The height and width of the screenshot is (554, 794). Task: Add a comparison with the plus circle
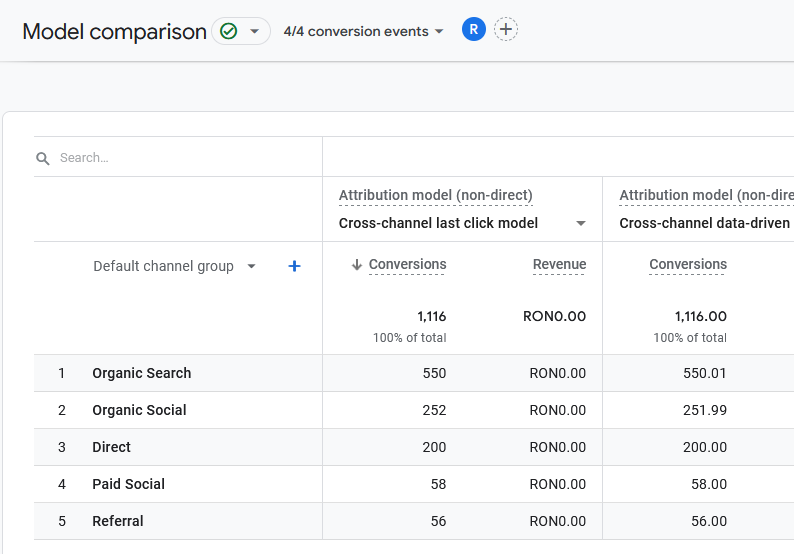[505, 29]
